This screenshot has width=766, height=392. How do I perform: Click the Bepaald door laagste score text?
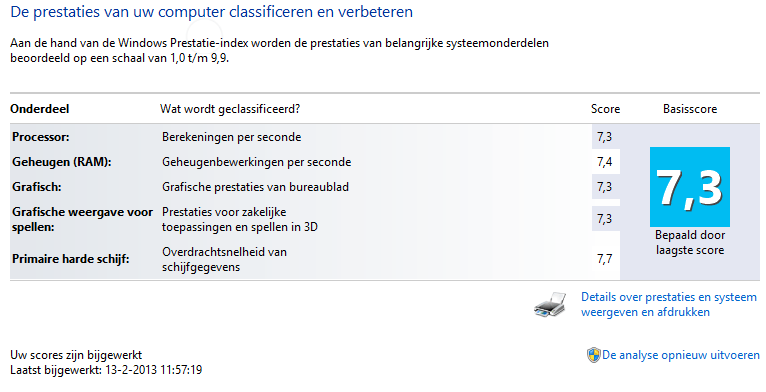point(690,242)
